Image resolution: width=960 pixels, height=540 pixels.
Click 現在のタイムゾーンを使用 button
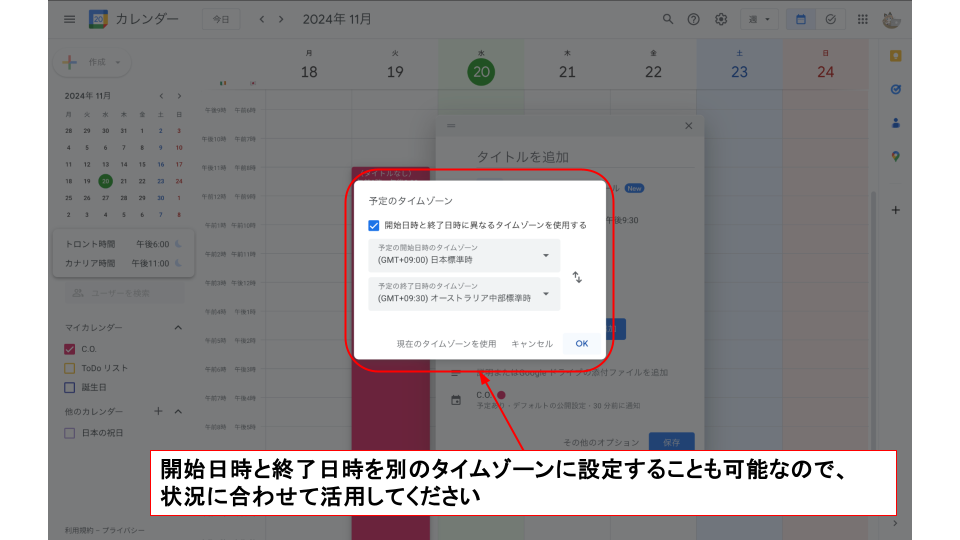[446, 343]
